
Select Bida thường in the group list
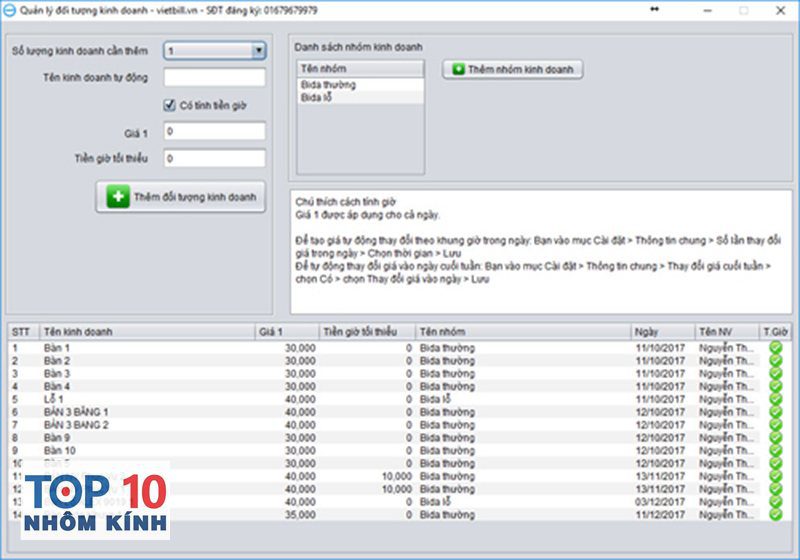[328, 85]
